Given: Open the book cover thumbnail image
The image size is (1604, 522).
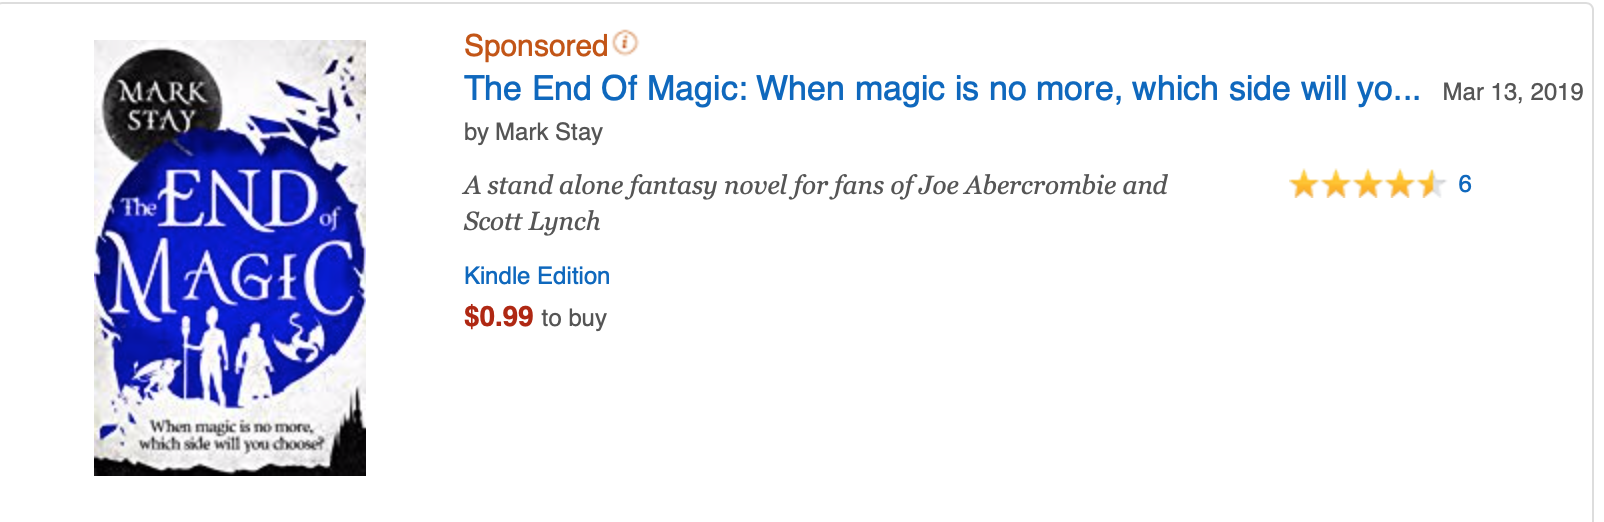Looking at the screenshot, I should pos(230,258).
